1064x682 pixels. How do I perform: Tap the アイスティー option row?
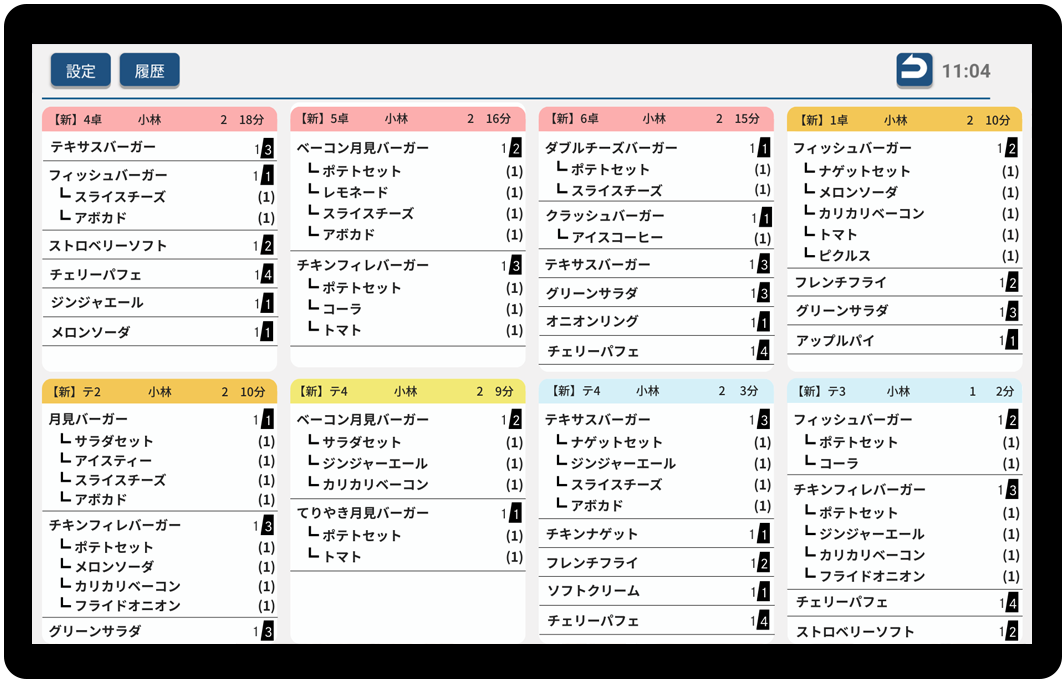pyautogui.click(x=159, y=461)
